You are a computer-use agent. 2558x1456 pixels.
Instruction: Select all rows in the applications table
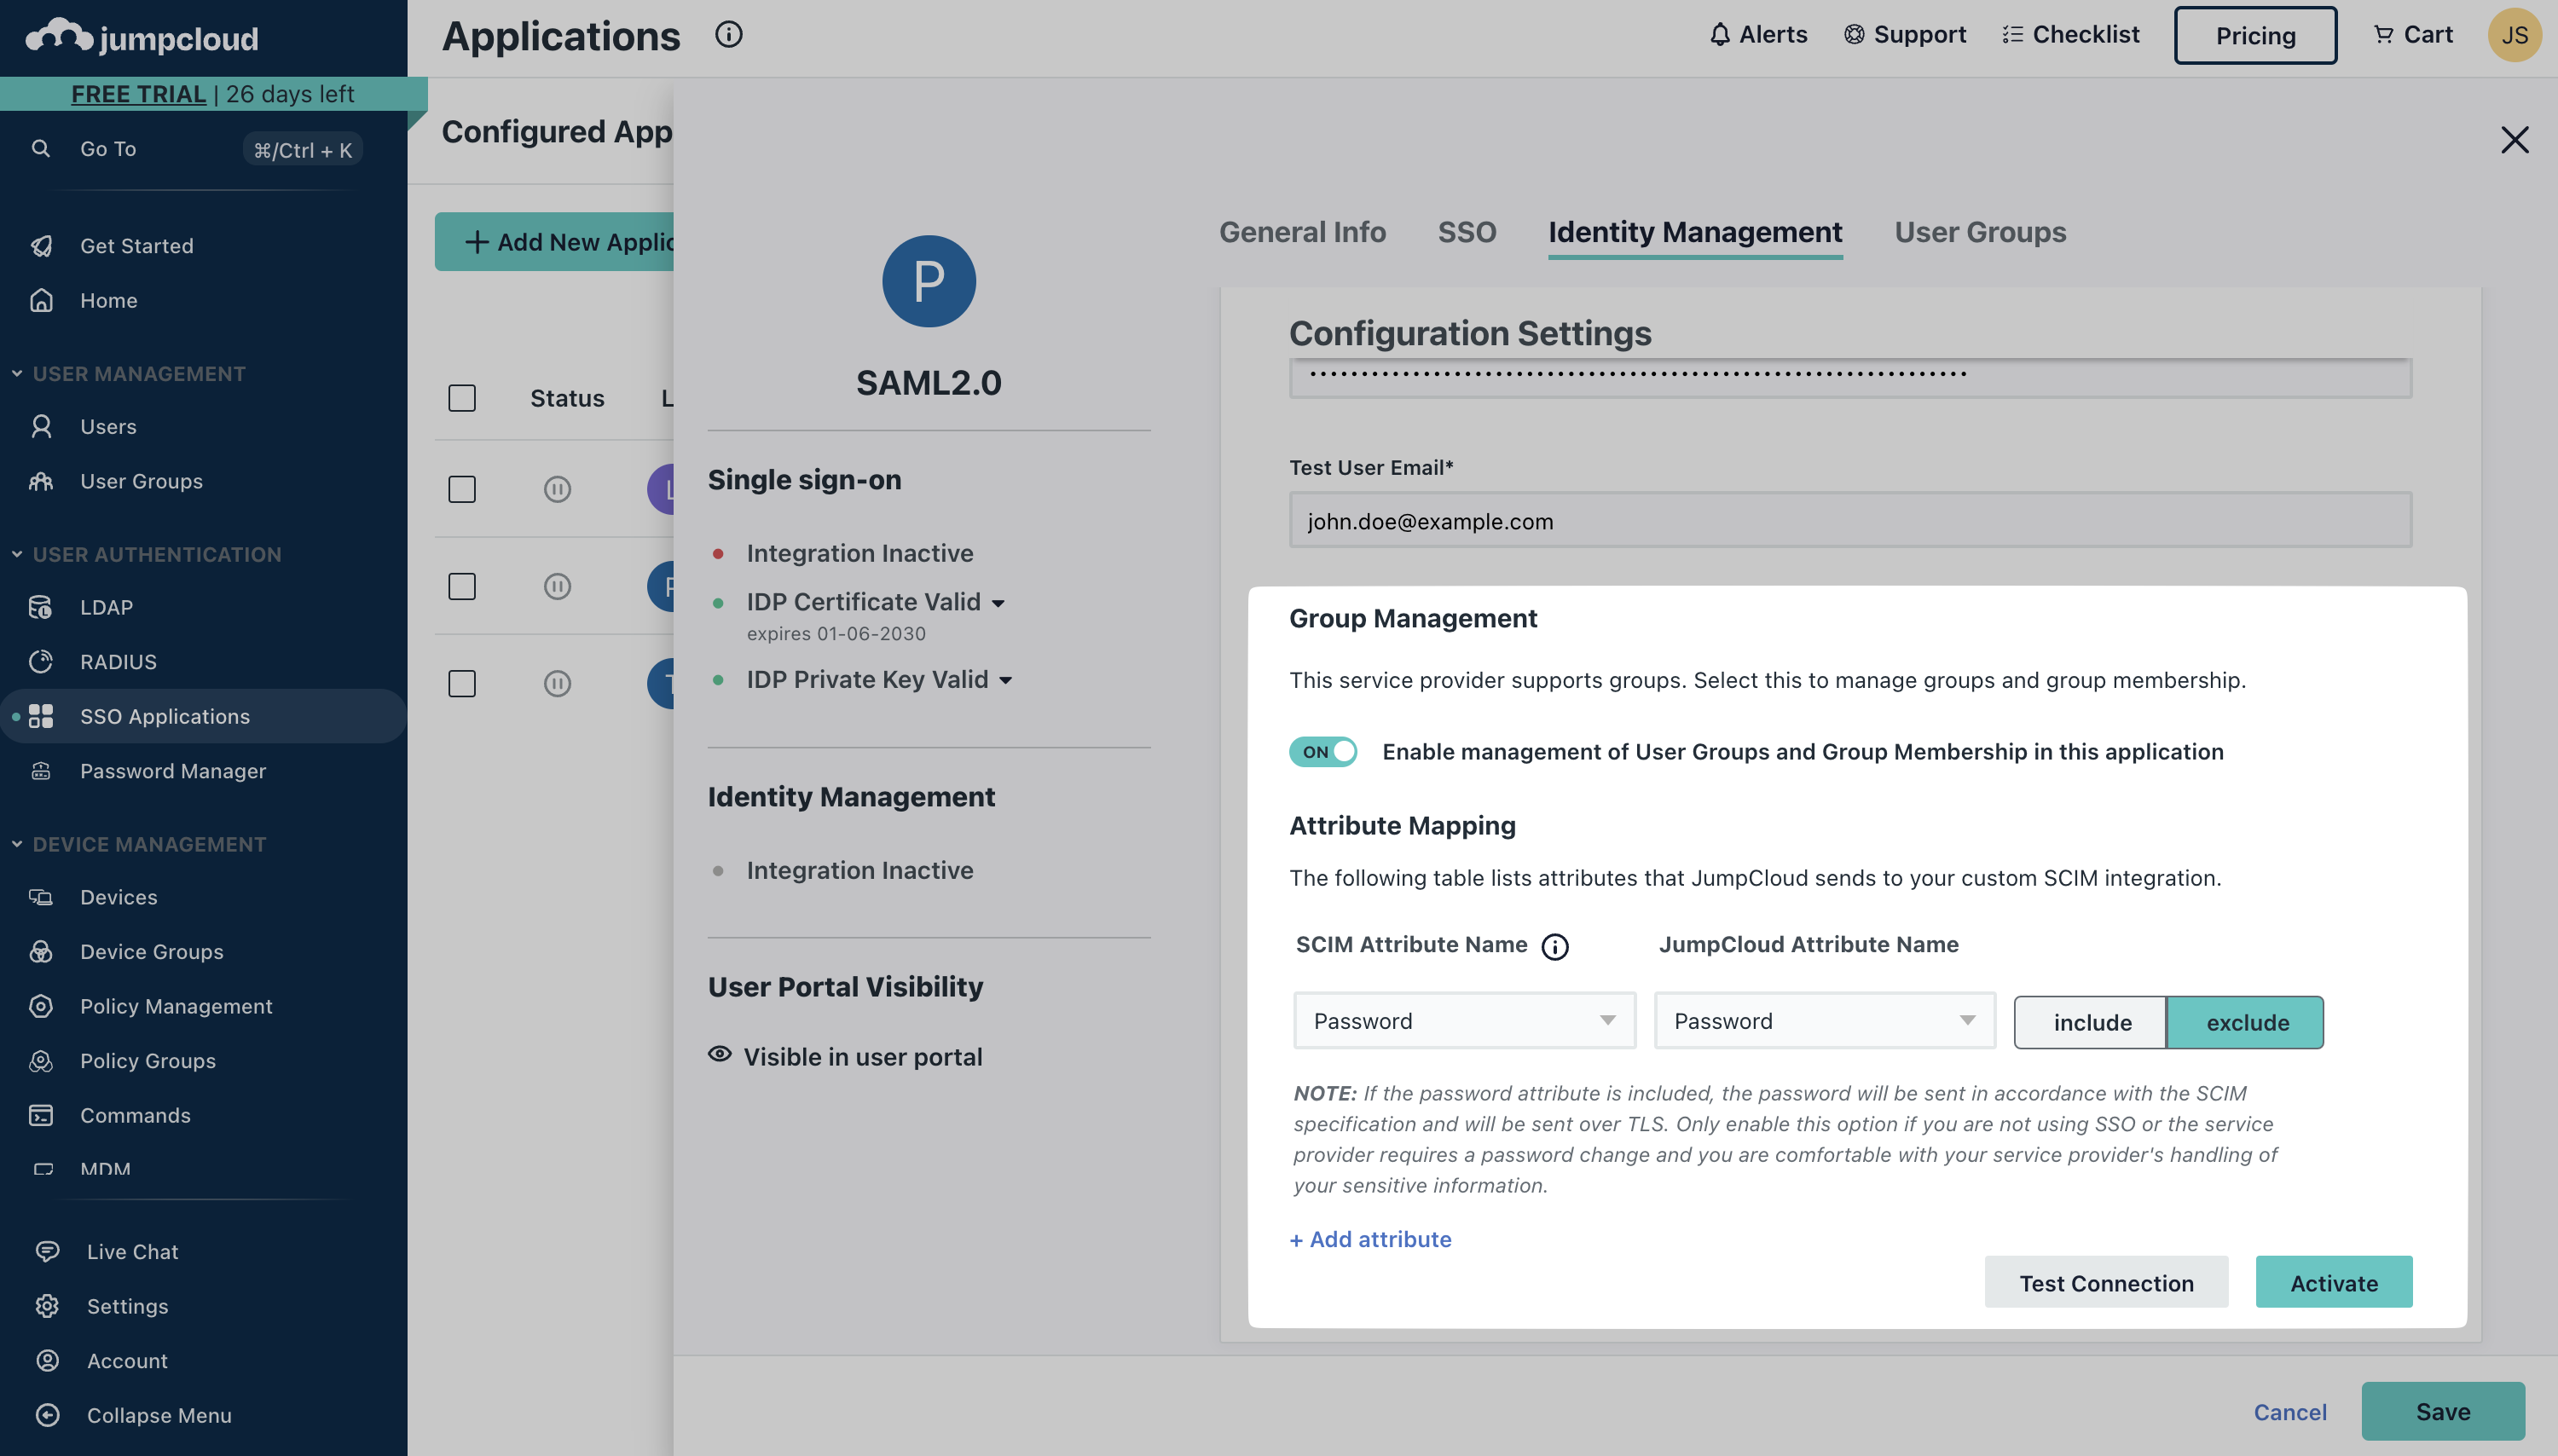coord(462,398)
